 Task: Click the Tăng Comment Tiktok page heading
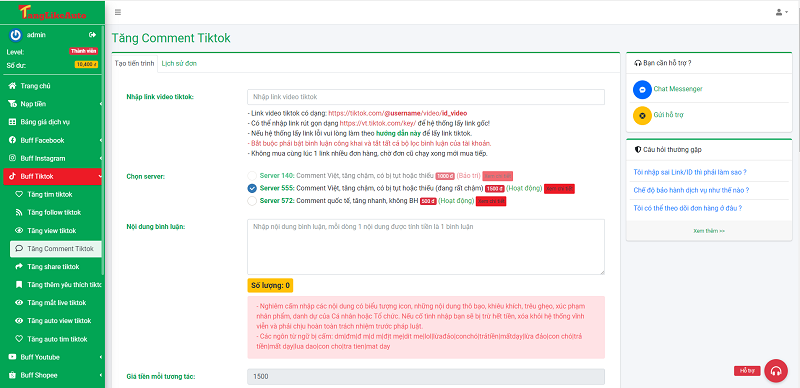(x=171, y=38)
